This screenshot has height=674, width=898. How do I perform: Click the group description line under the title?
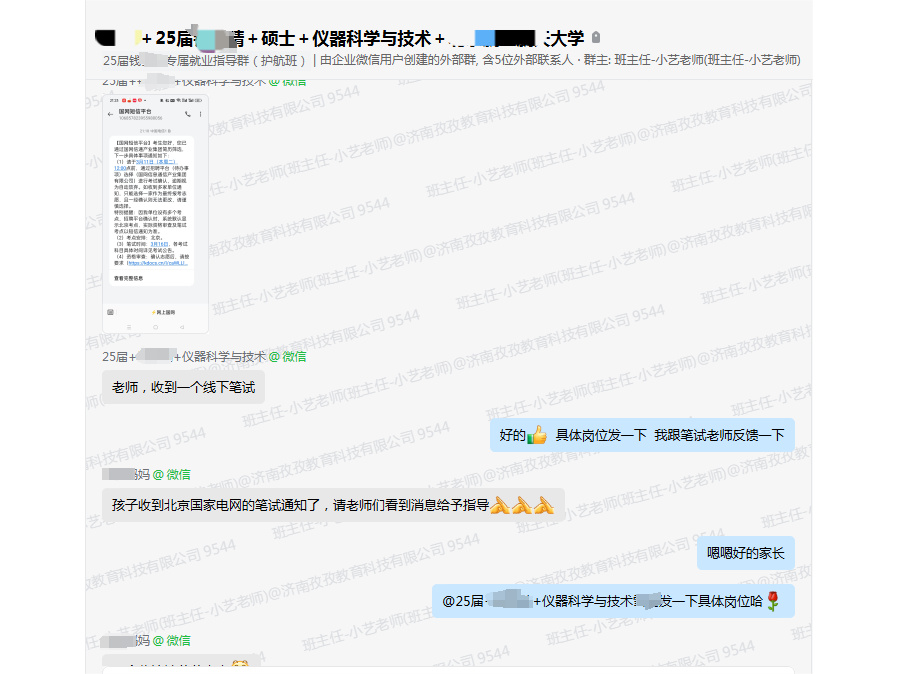point(450,60)
